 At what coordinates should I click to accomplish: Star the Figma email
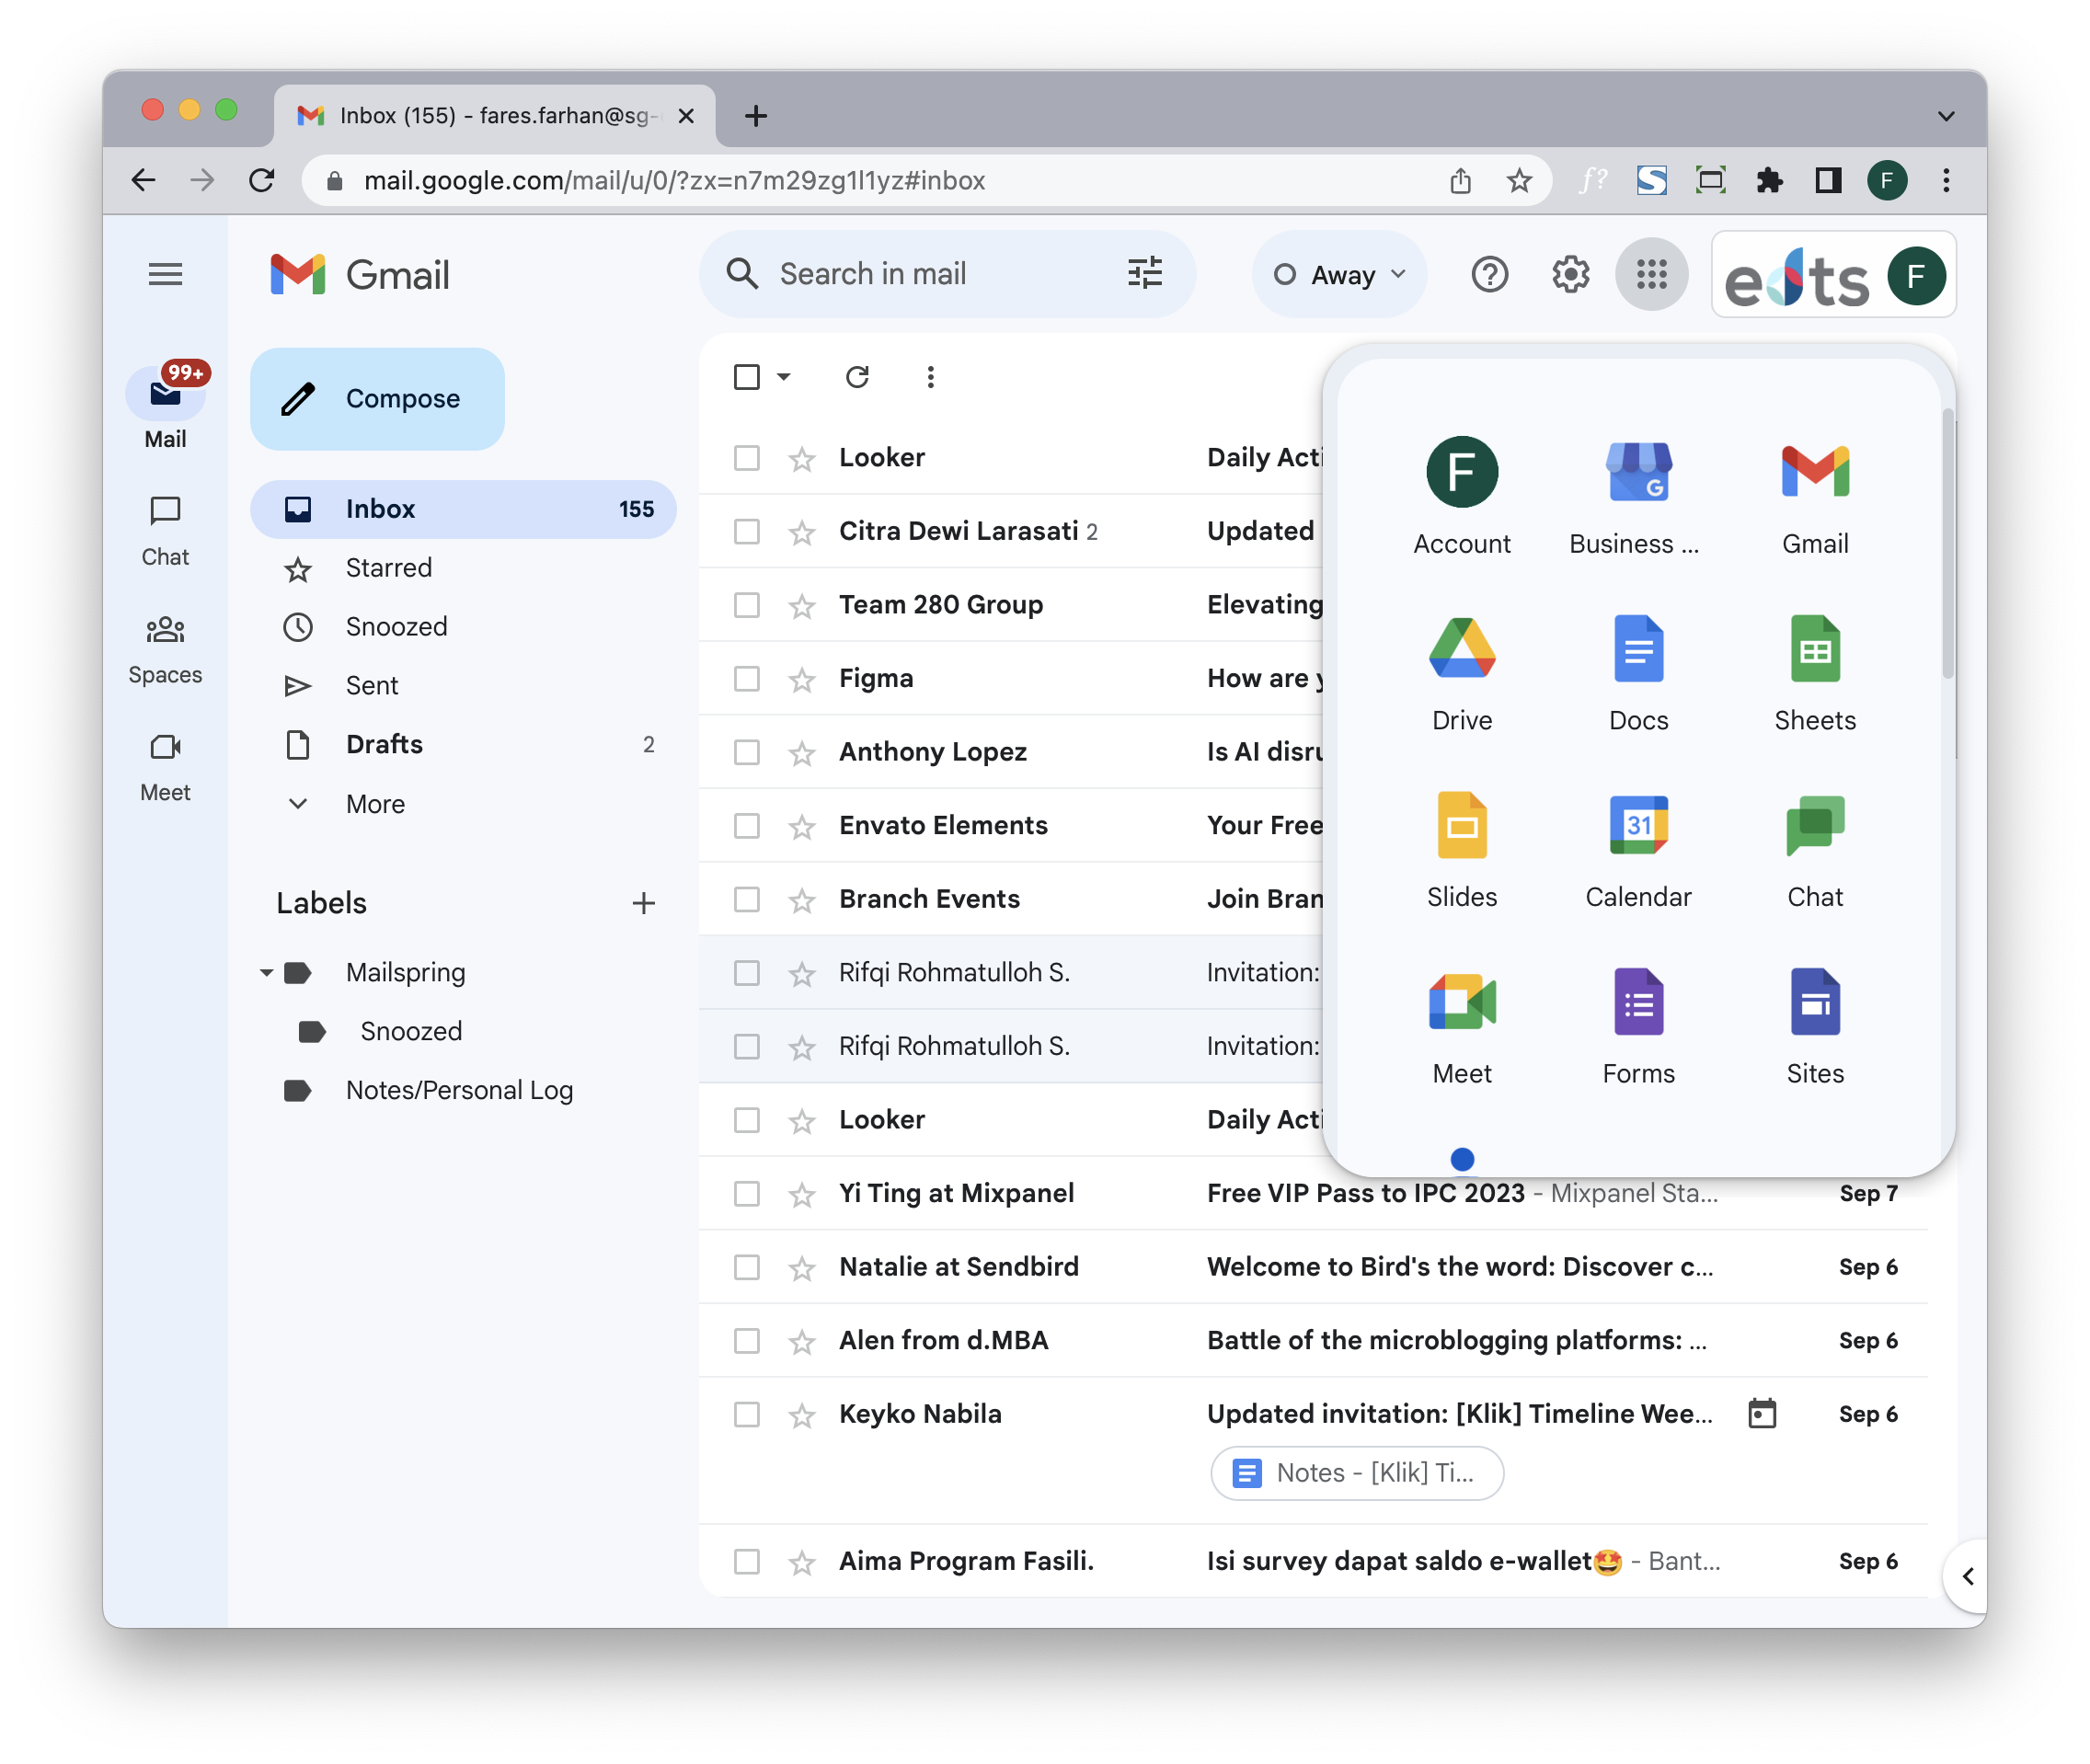tap(802, 680)
